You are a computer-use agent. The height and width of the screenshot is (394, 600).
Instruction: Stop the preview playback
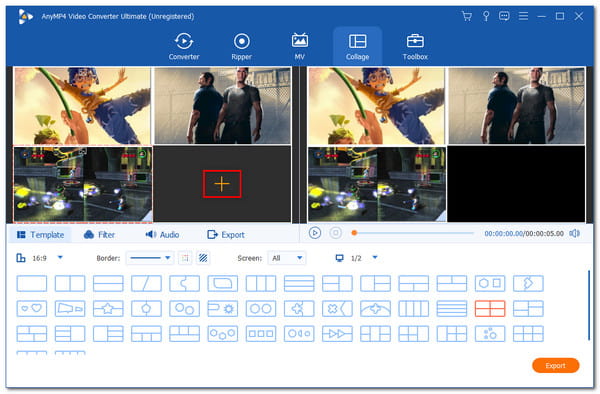pyautogui.click(x=336, y=233)
